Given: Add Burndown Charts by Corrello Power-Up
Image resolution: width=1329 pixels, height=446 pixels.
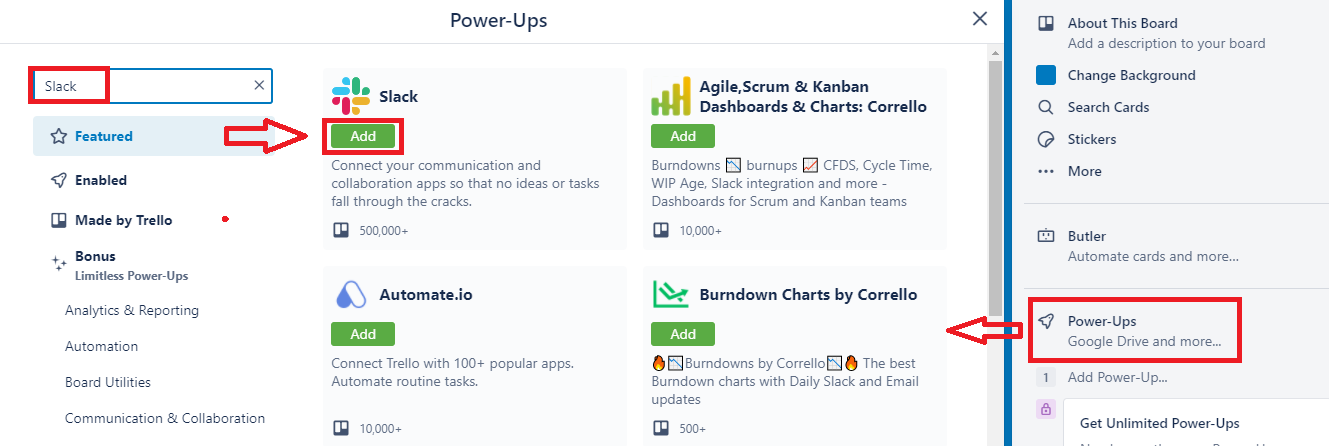Looking at the screenshot, I should (x=683, y=334).
